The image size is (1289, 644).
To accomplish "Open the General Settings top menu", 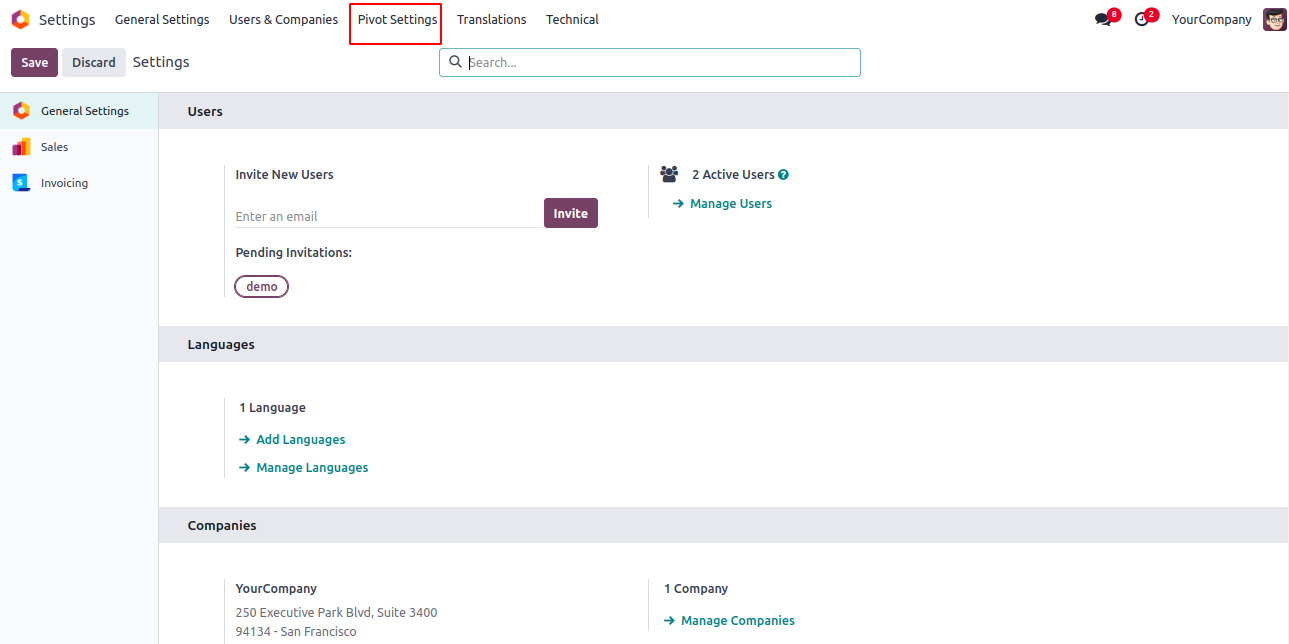I will 162,20.
